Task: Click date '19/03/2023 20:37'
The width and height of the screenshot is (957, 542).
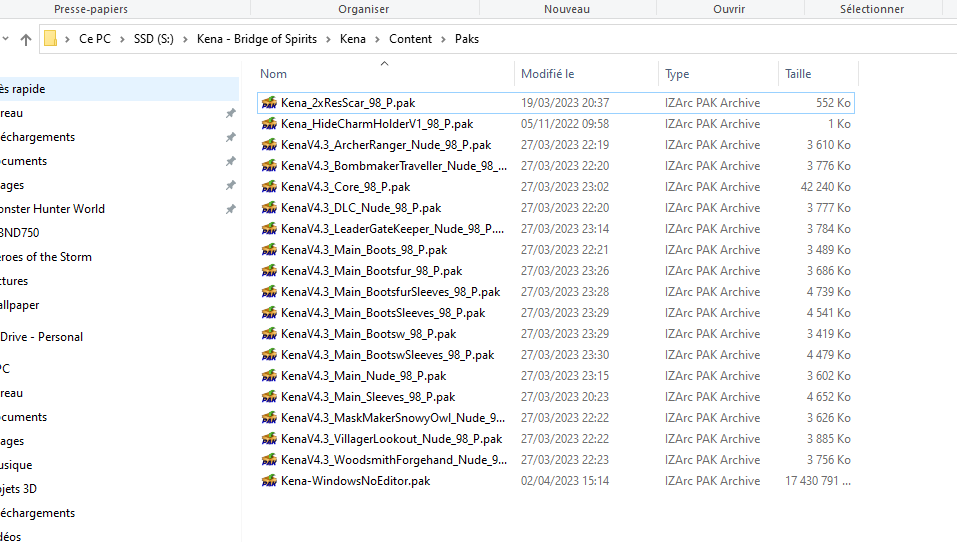Action: [565, 103]
